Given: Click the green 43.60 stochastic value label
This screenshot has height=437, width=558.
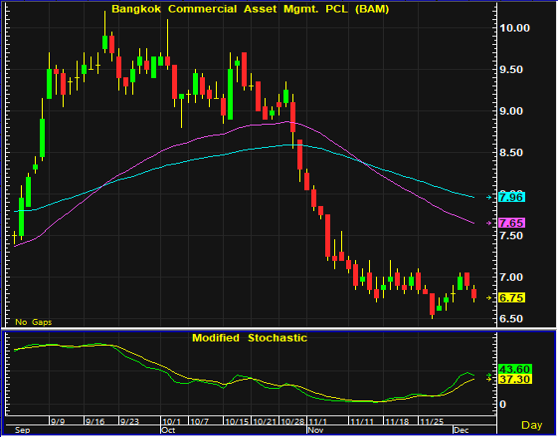Looking at the screenshot, I should click(515, 369).
